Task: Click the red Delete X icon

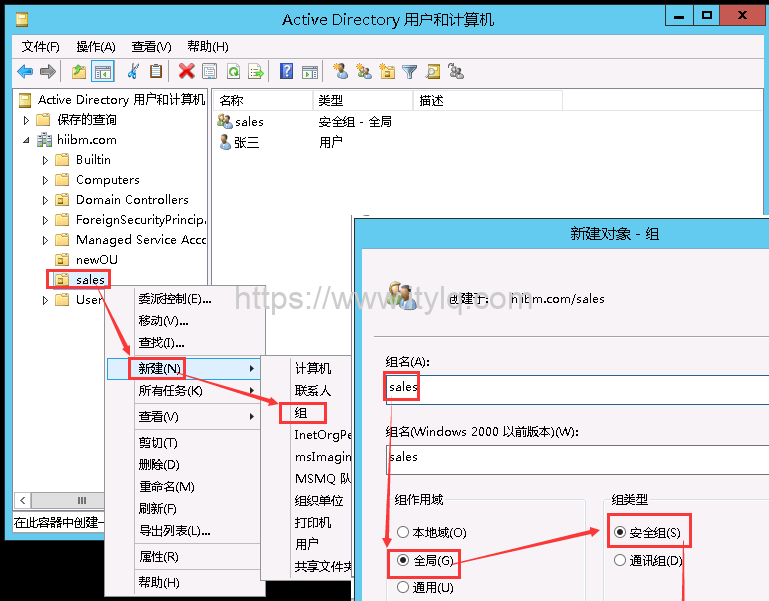Action: (x=186, y=72)
